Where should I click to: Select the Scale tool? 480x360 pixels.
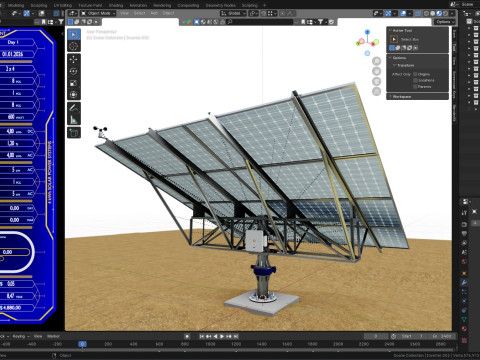[74, 83]
